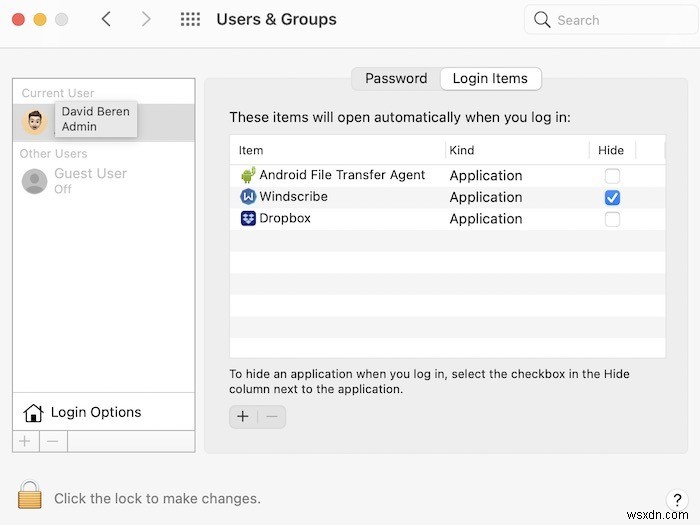Select the Guest User name

91,173
